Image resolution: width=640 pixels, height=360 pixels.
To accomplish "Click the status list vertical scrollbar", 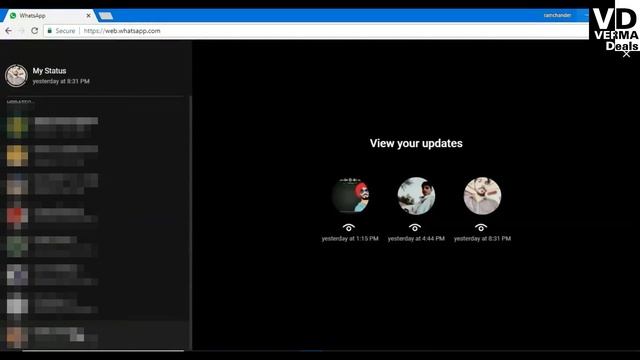I will (x=190, y=222).
